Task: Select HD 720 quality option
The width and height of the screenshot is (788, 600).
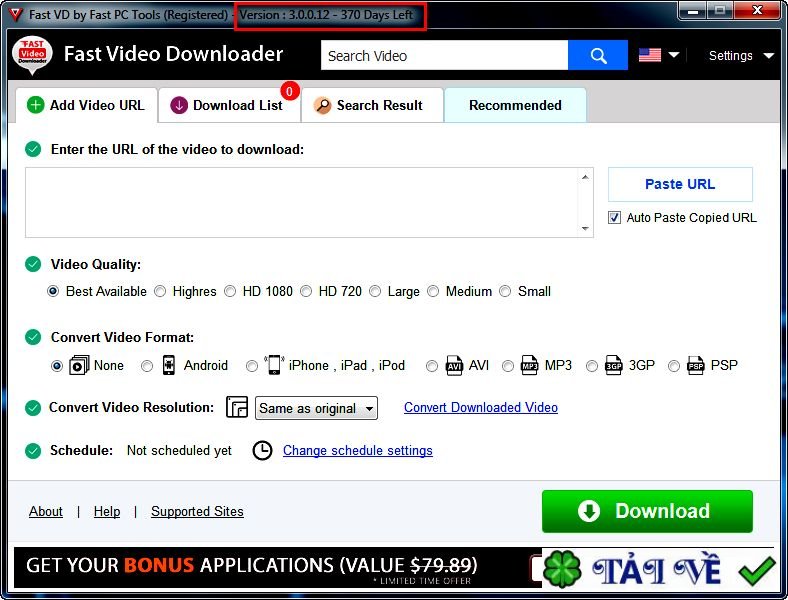Action: [306, 291]
